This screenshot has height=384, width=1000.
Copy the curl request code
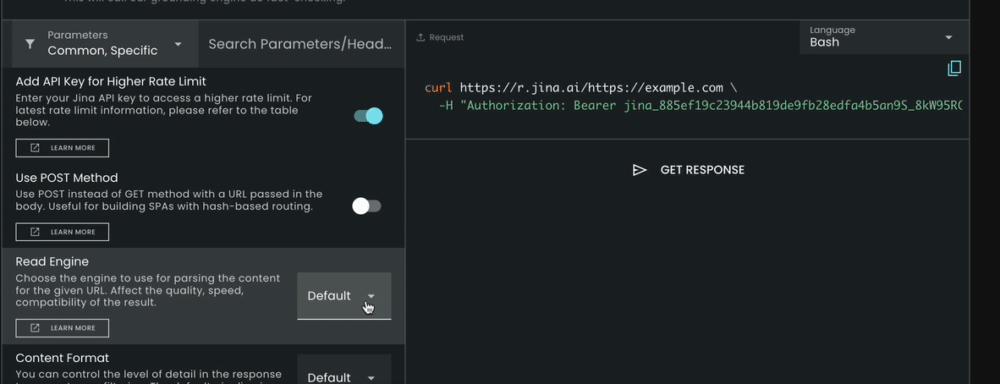tap(954, 68)
